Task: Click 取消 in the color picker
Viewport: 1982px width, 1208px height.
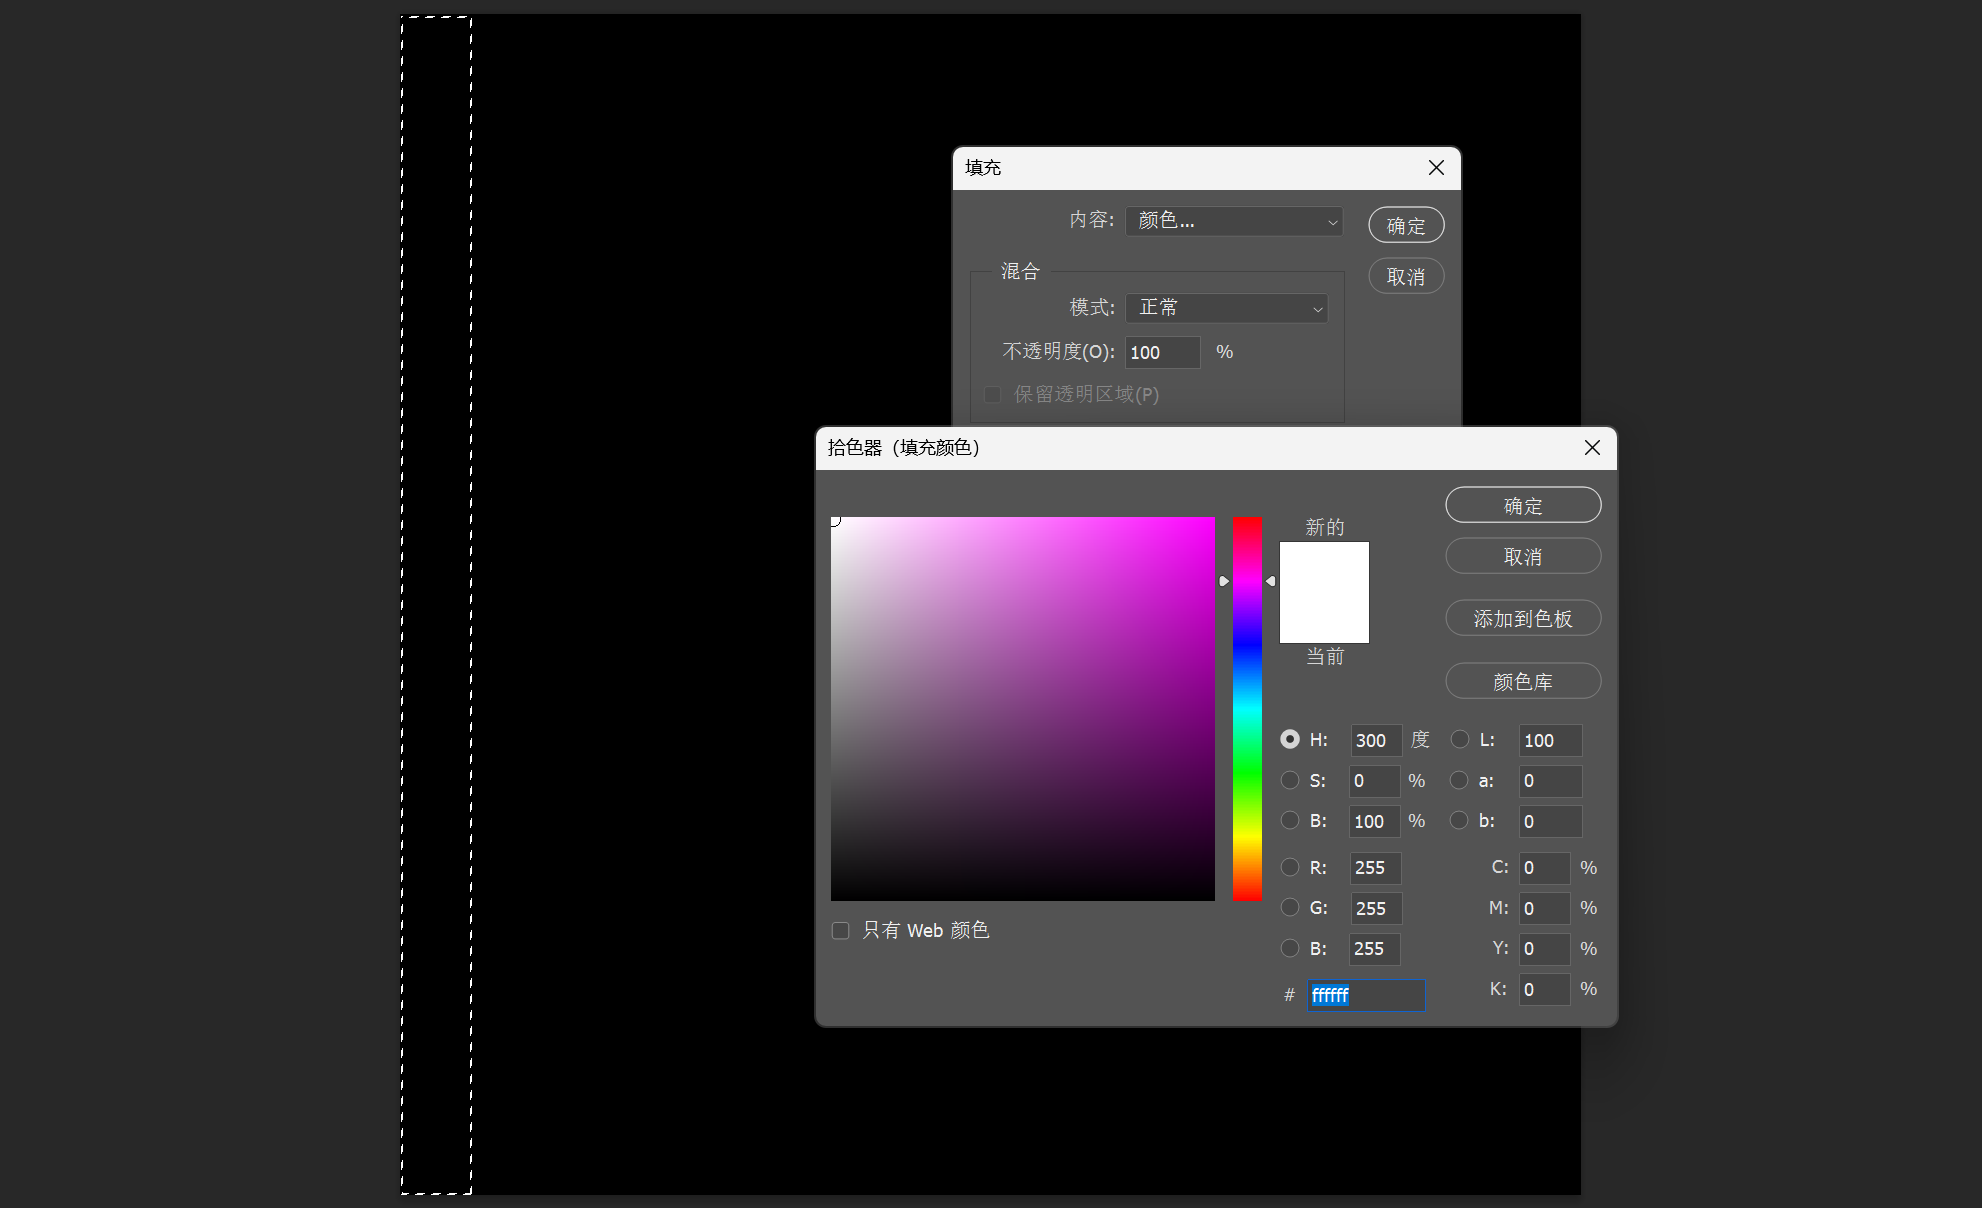Action: 1522,557
